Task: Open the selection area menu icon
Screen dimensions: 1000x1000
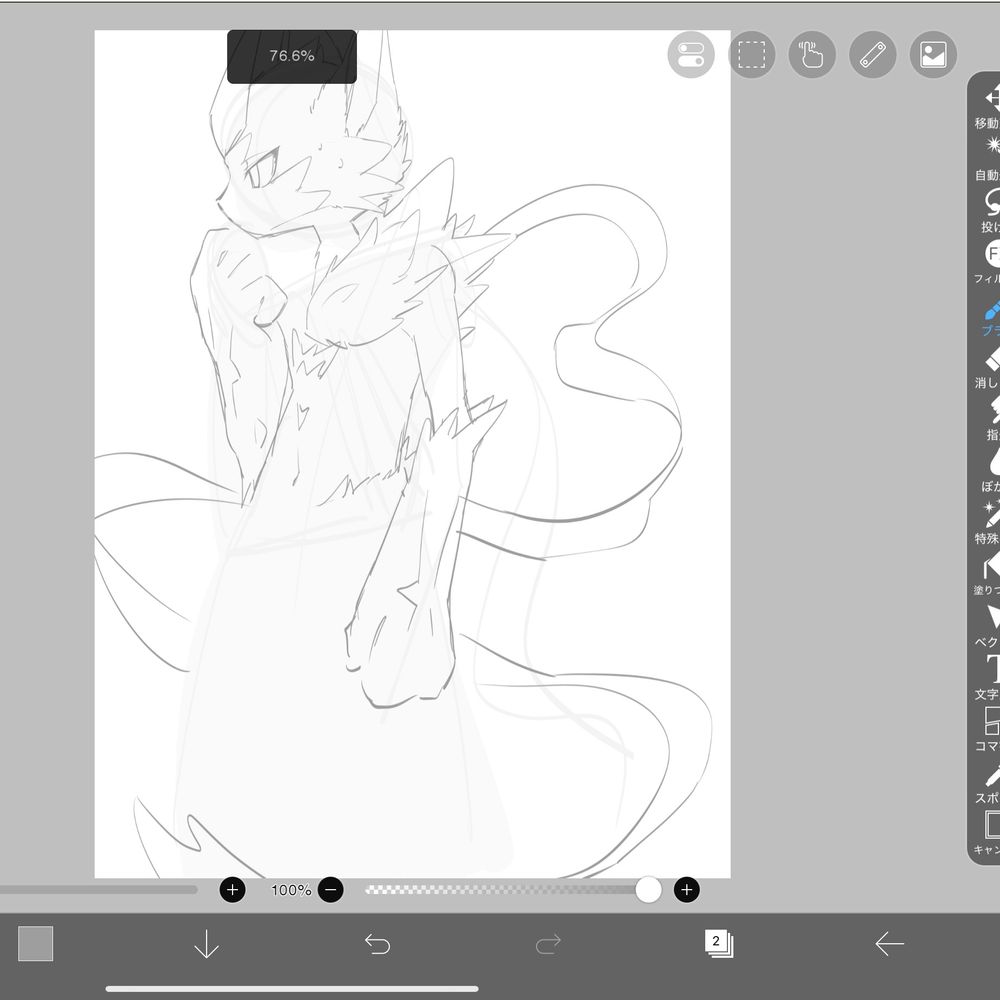Action: click(x=751, y=55)
